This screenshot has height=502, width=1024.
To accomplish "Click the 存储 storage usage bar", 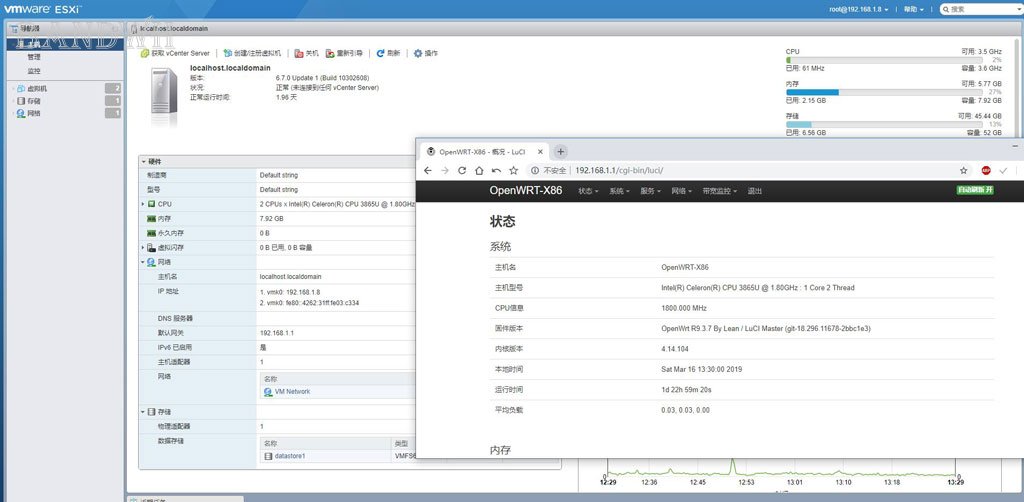I will (884, 124).
